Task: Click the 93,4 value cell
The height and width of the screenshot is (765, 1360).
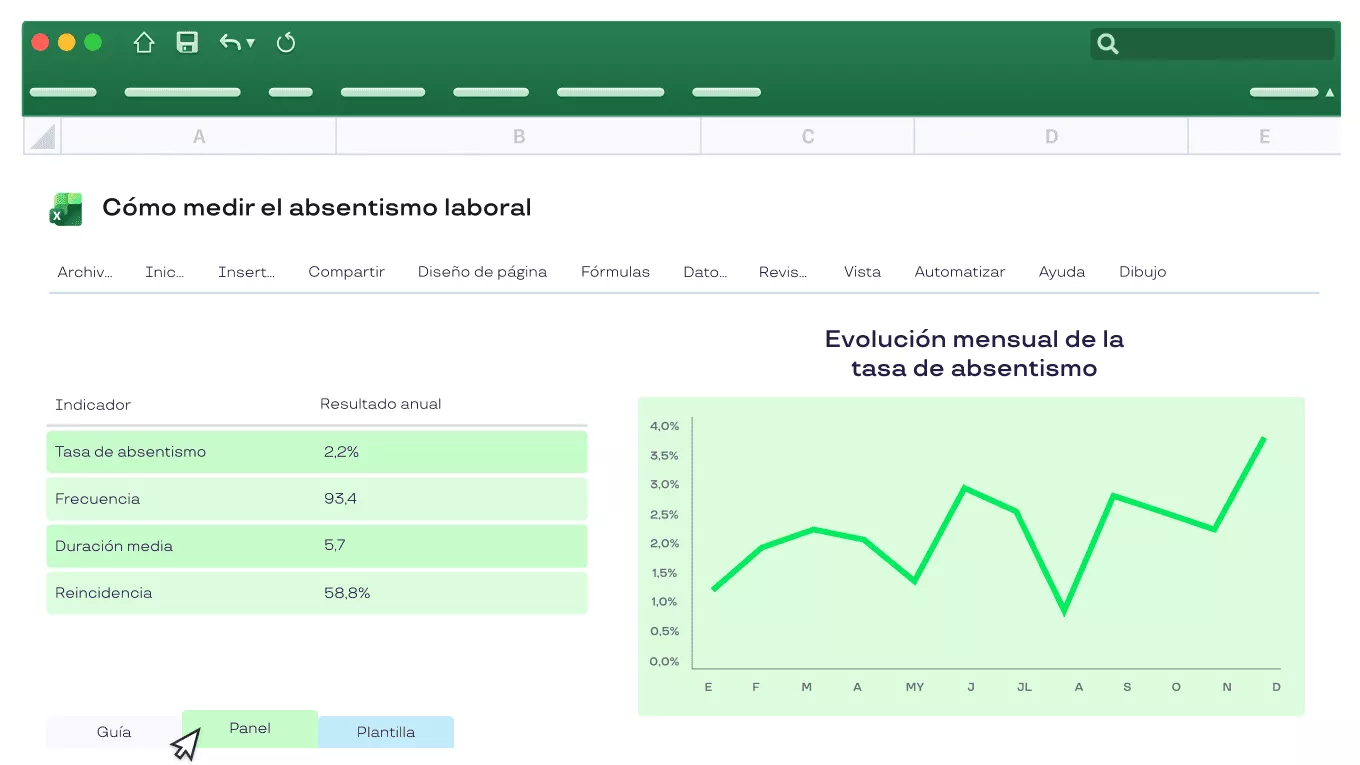Action: point(340,499)
